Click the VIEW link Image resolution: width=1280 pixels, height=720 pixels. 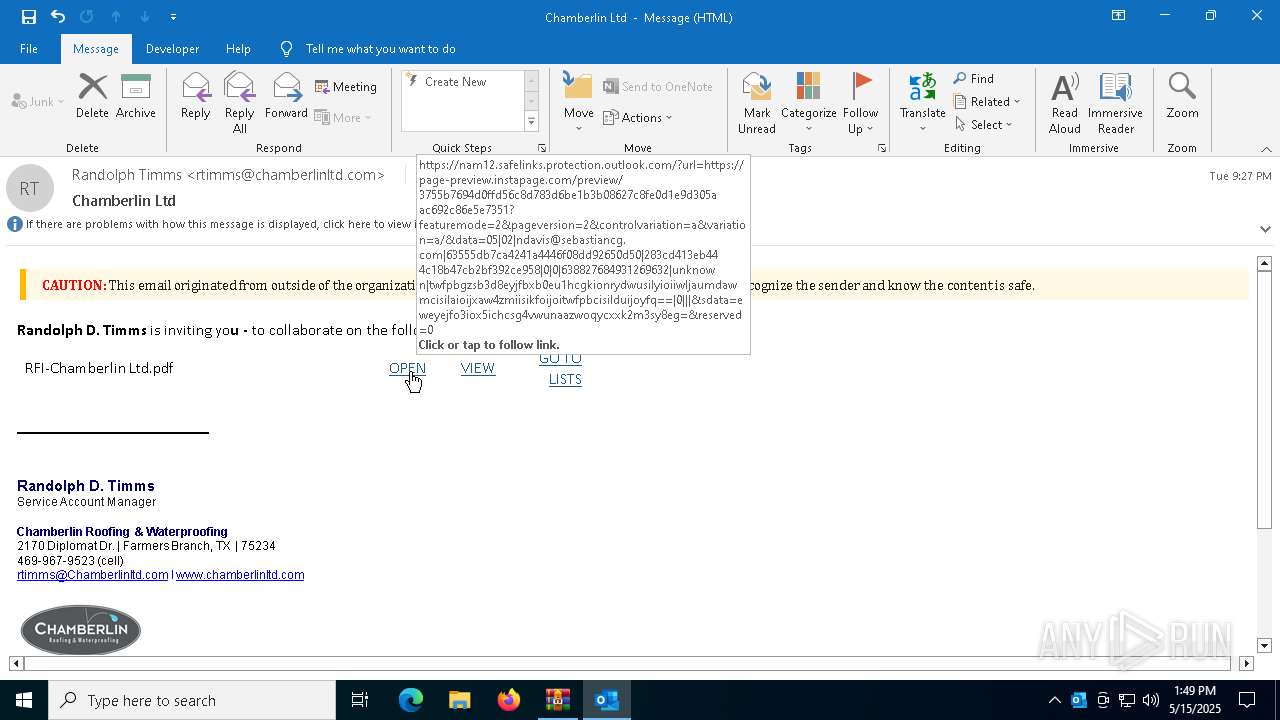pos(478,368)
